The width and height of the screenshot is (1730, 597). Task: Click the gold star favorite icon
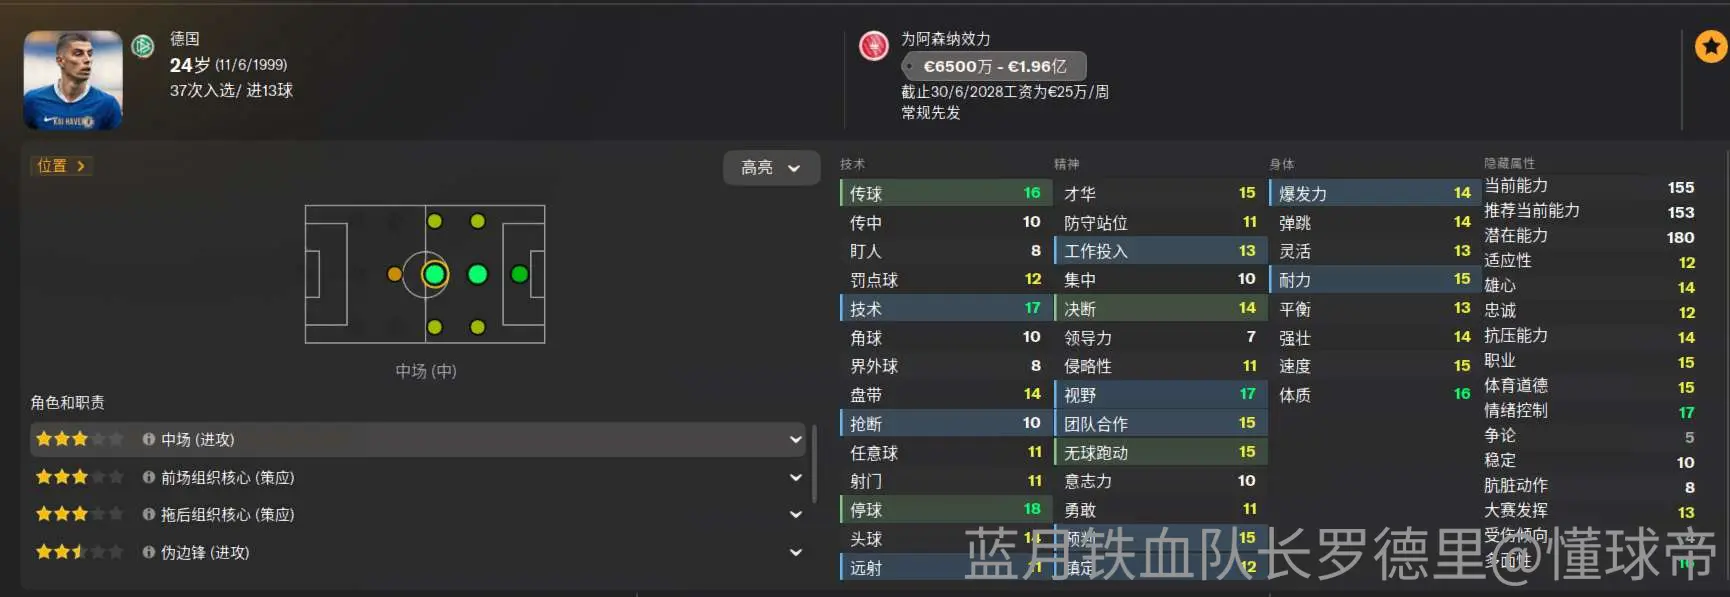1711,46
